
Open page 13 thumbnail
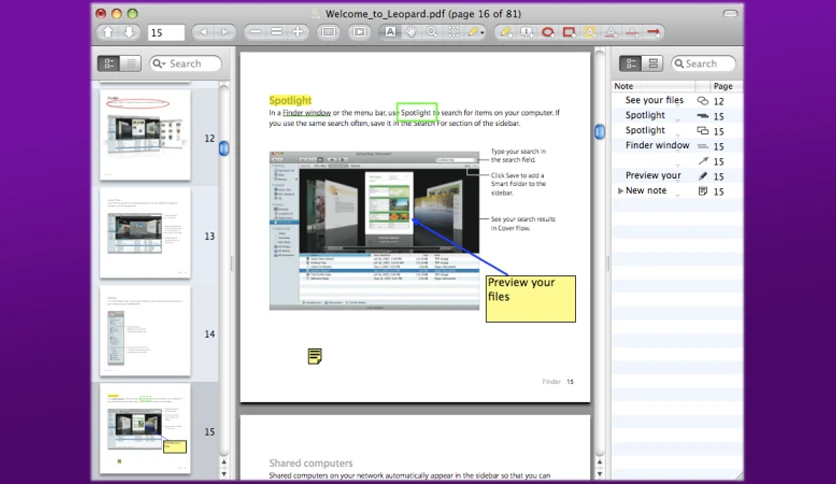pyautogui.click(x=145, y=232)
